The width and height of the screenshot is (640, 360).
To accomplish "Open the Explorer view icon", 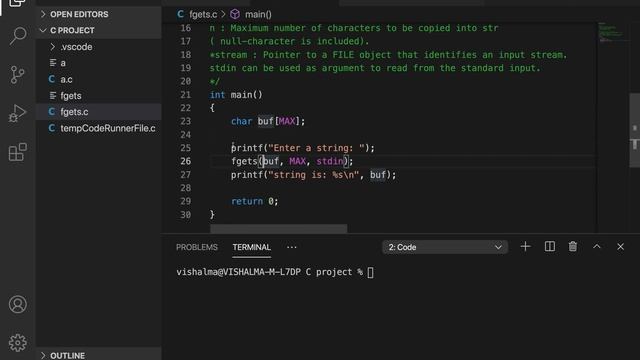I will [x=17, y=3].
